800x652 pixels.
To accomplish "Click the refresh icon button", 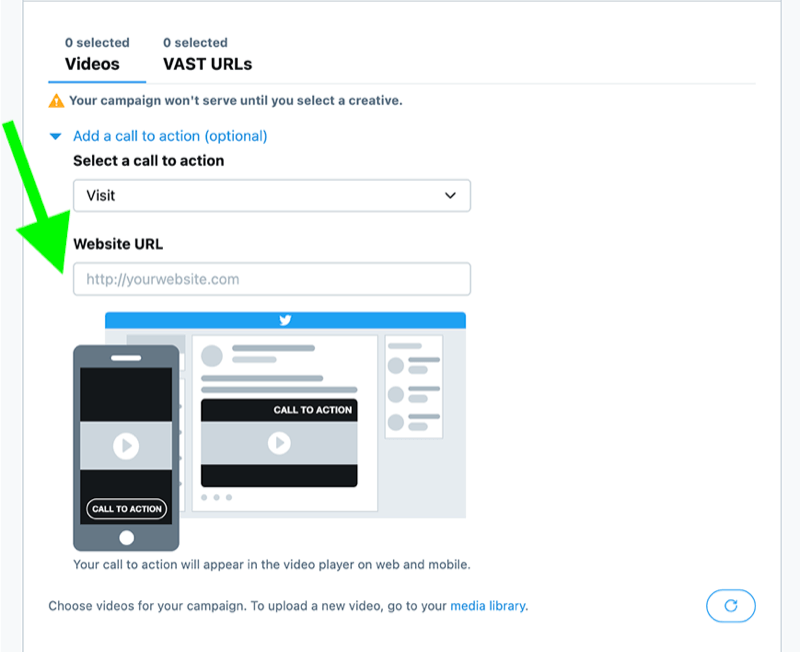I will click(730, 606).
